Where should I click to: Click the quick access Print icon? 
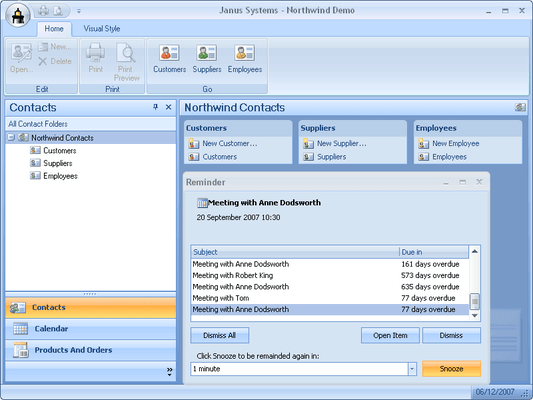(x=44, y=11)
